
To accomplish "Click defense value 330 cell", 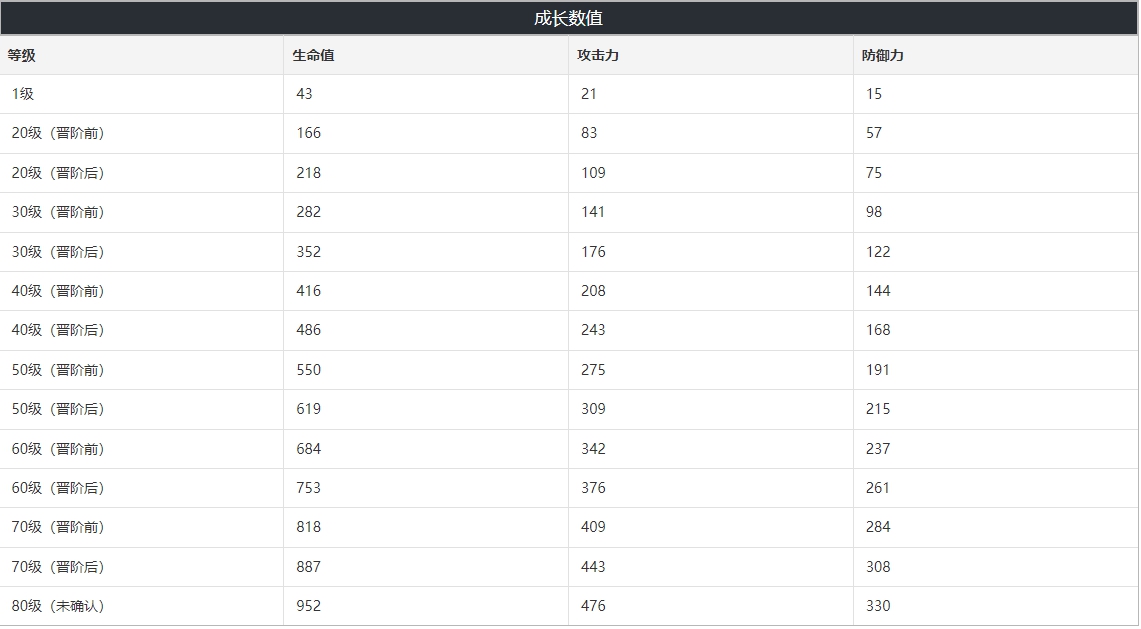I will pos(996,606).
